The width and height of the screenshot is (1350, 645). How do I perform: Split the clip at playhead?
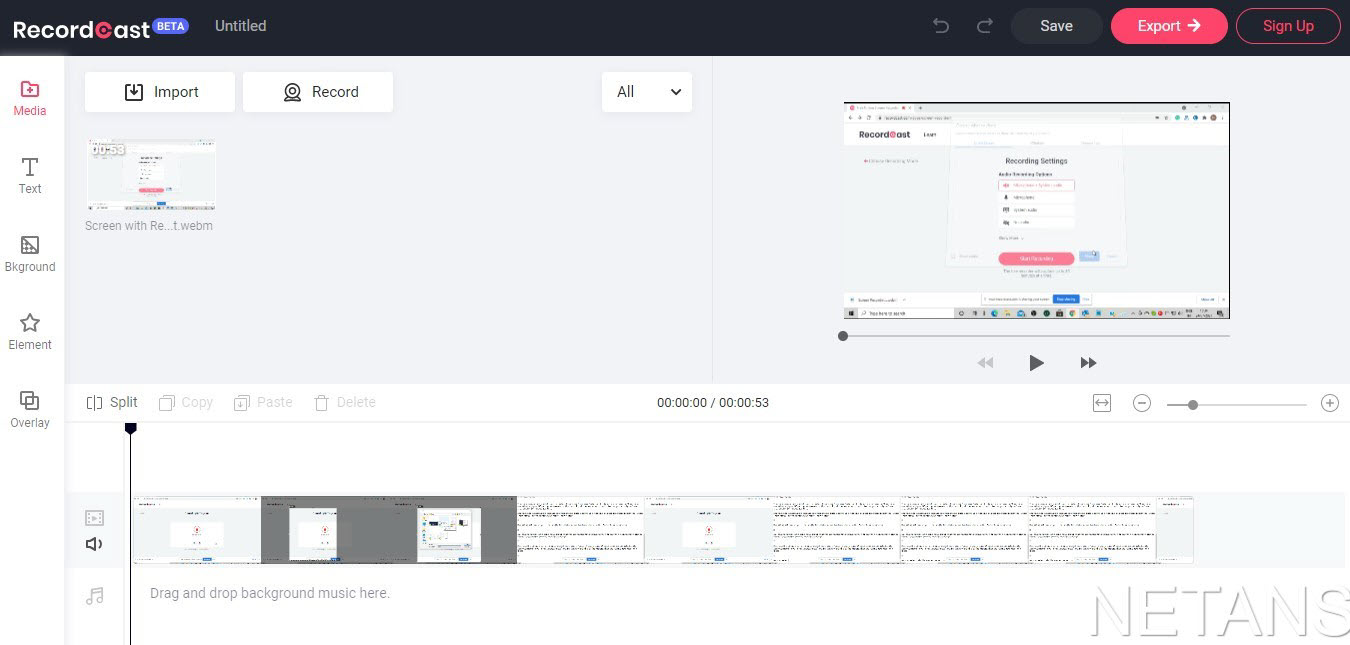[112, 402]
